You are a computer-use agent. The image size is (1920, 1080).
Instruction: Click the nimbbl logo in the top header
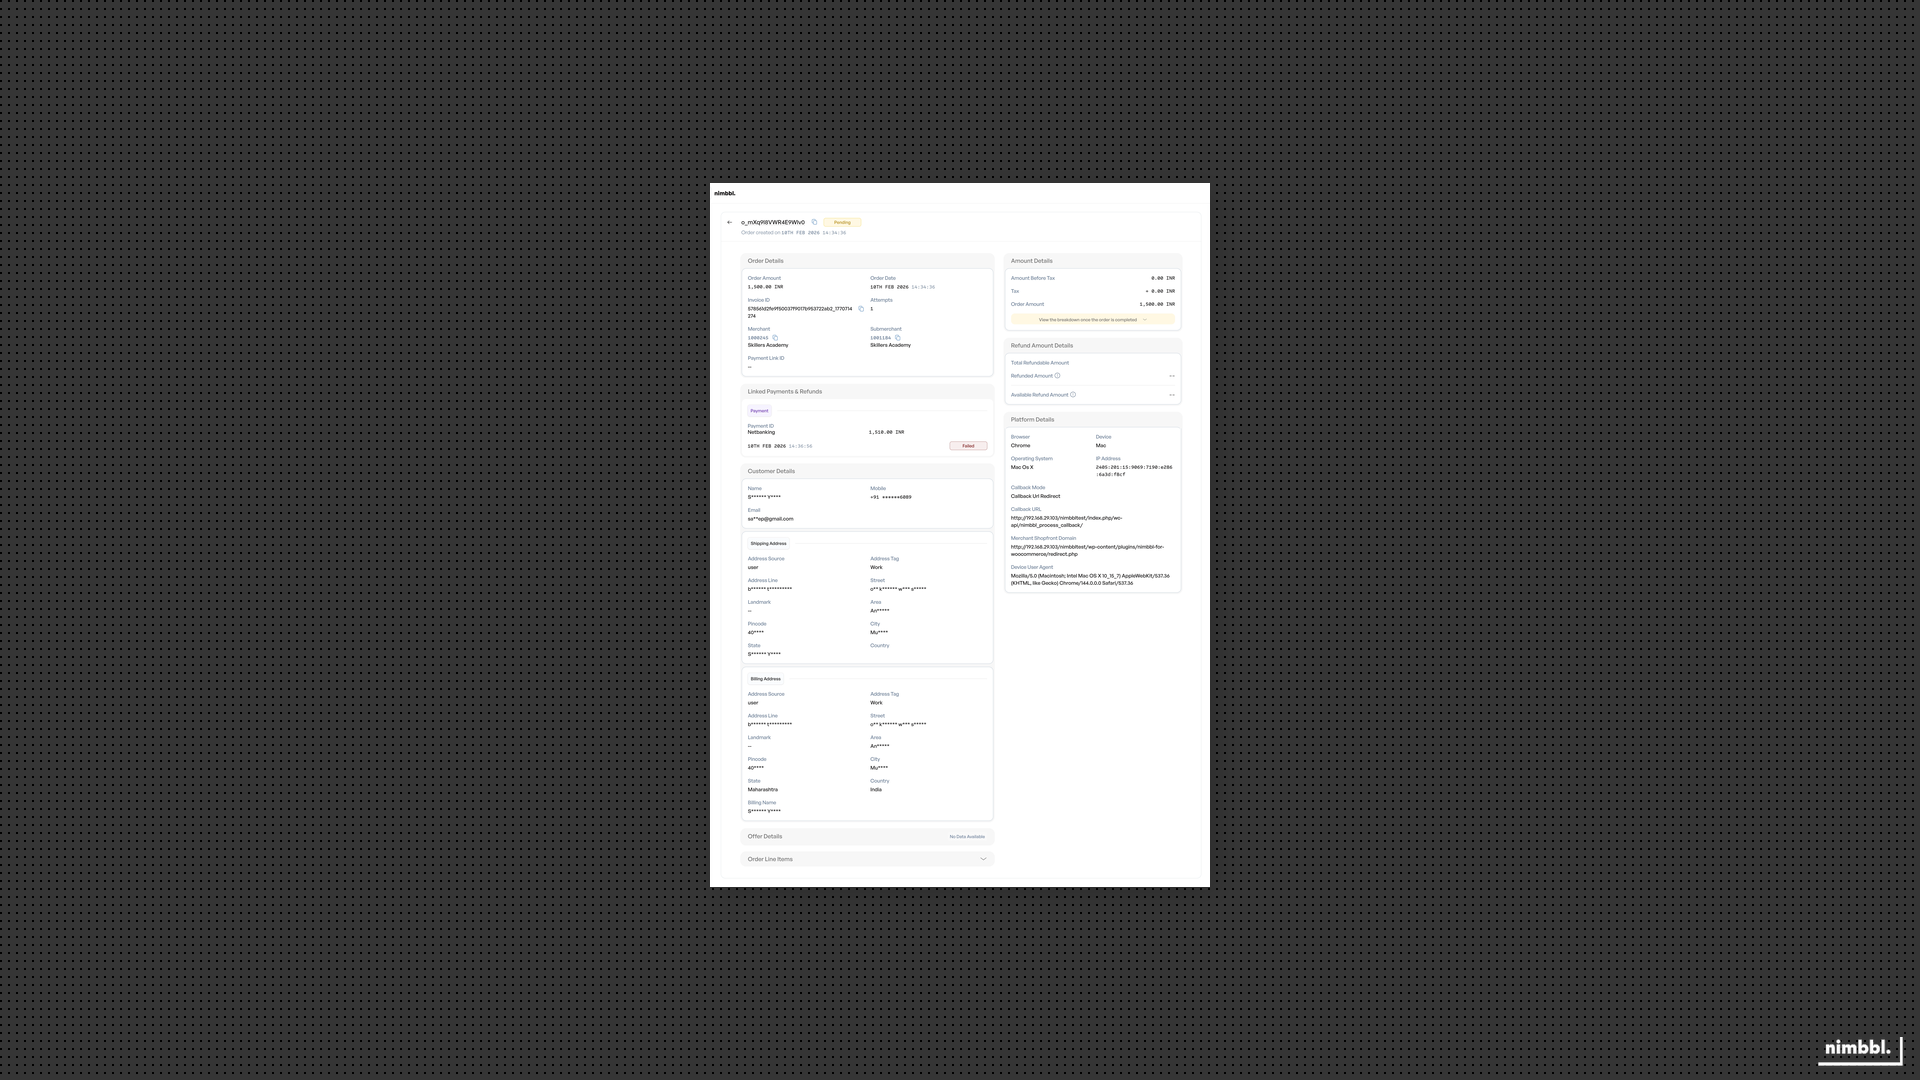click(x=726, y=193)
